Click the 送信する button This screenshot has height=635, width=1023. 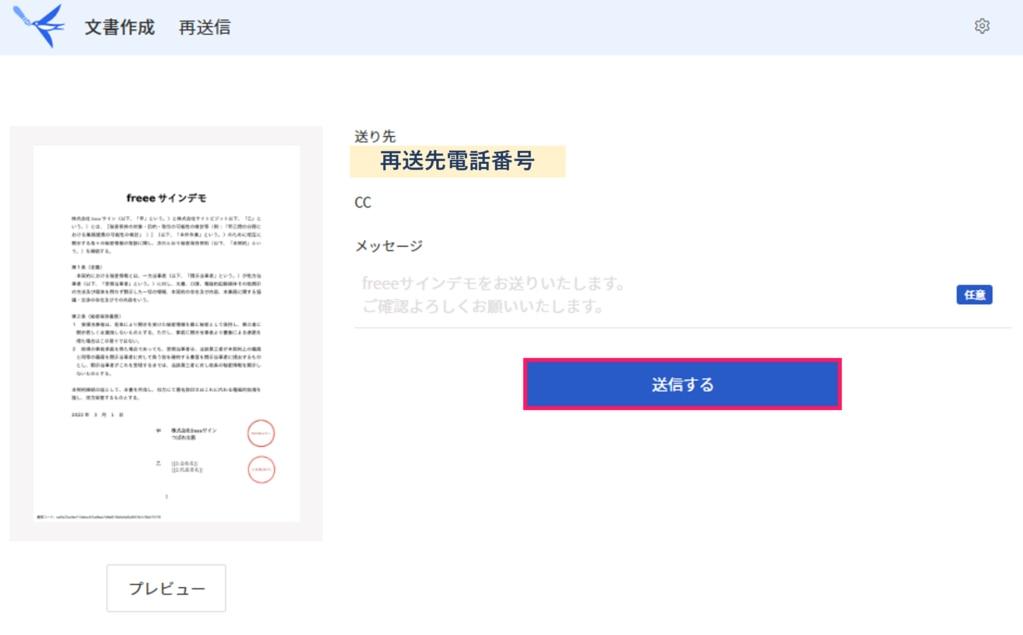(x=682, y=384)
